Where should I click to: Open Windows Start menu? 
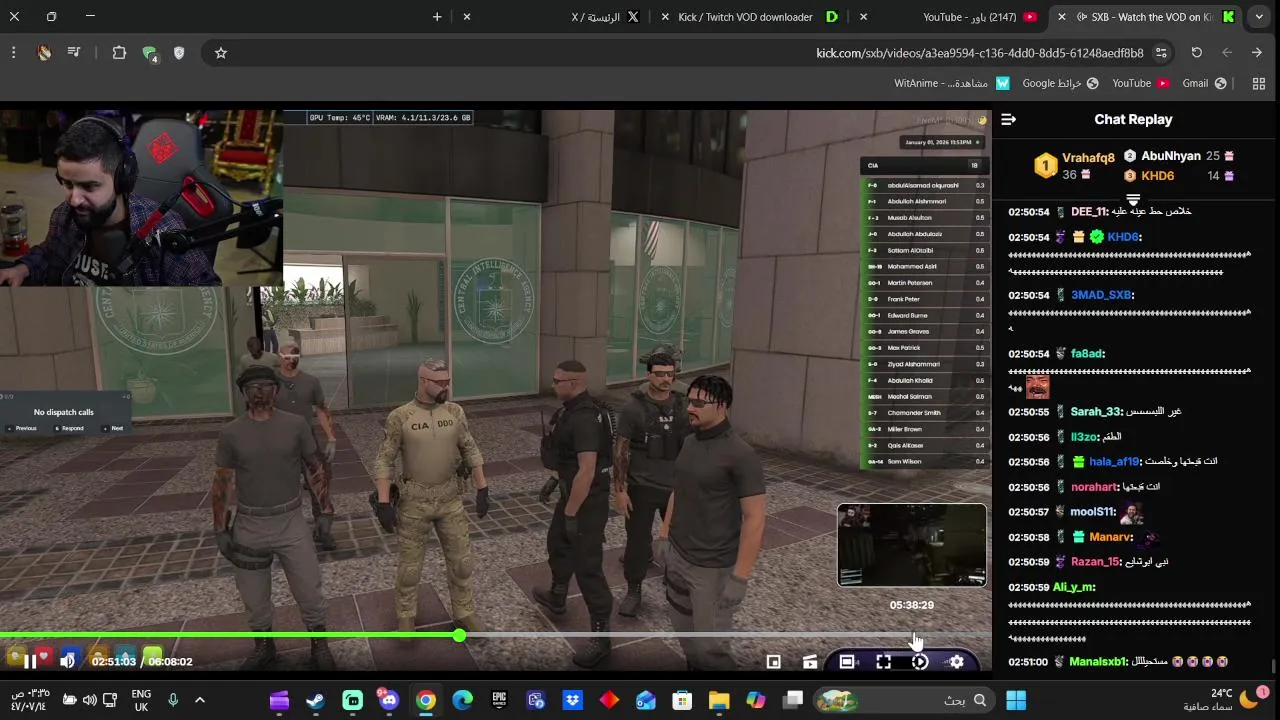tap(1016, 700)
